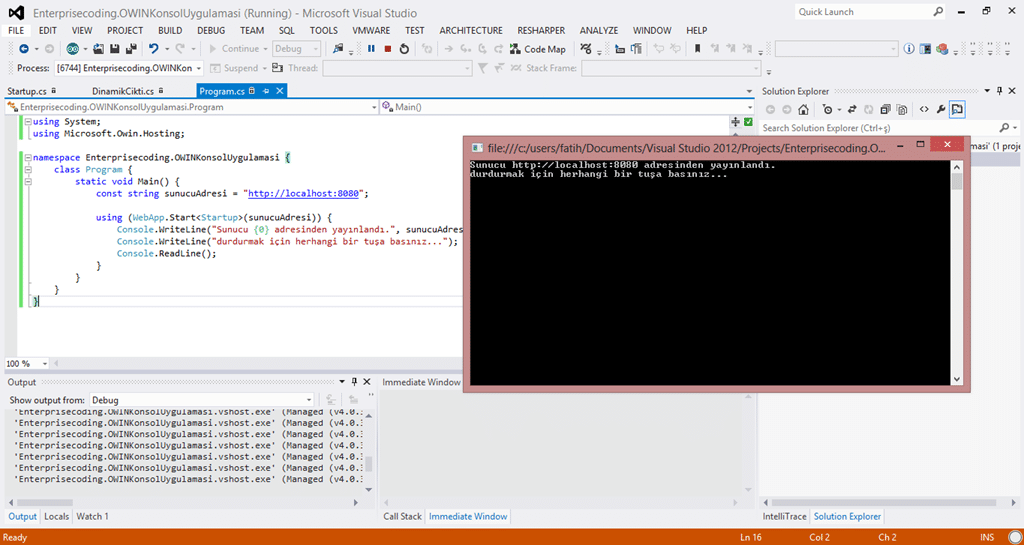Click Solution Explorer Home icon
Screen dimensions: 1024x545
point(803,110)
